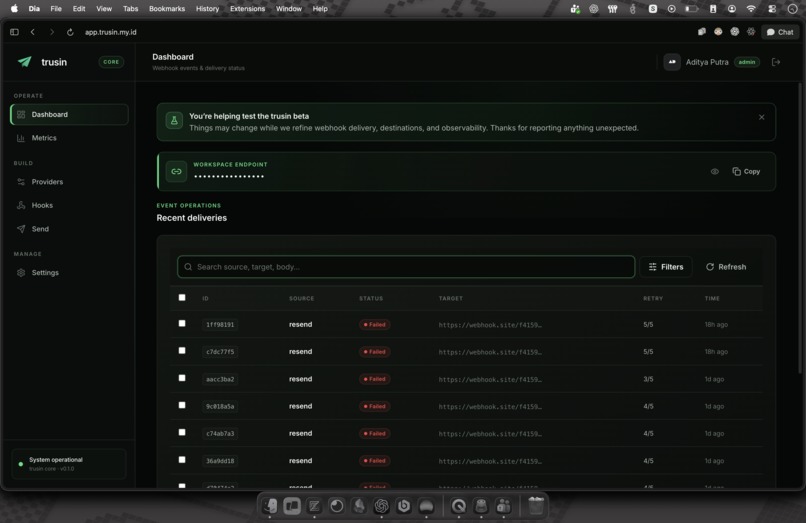Go forward with the browser arrow

coord(51,32)
